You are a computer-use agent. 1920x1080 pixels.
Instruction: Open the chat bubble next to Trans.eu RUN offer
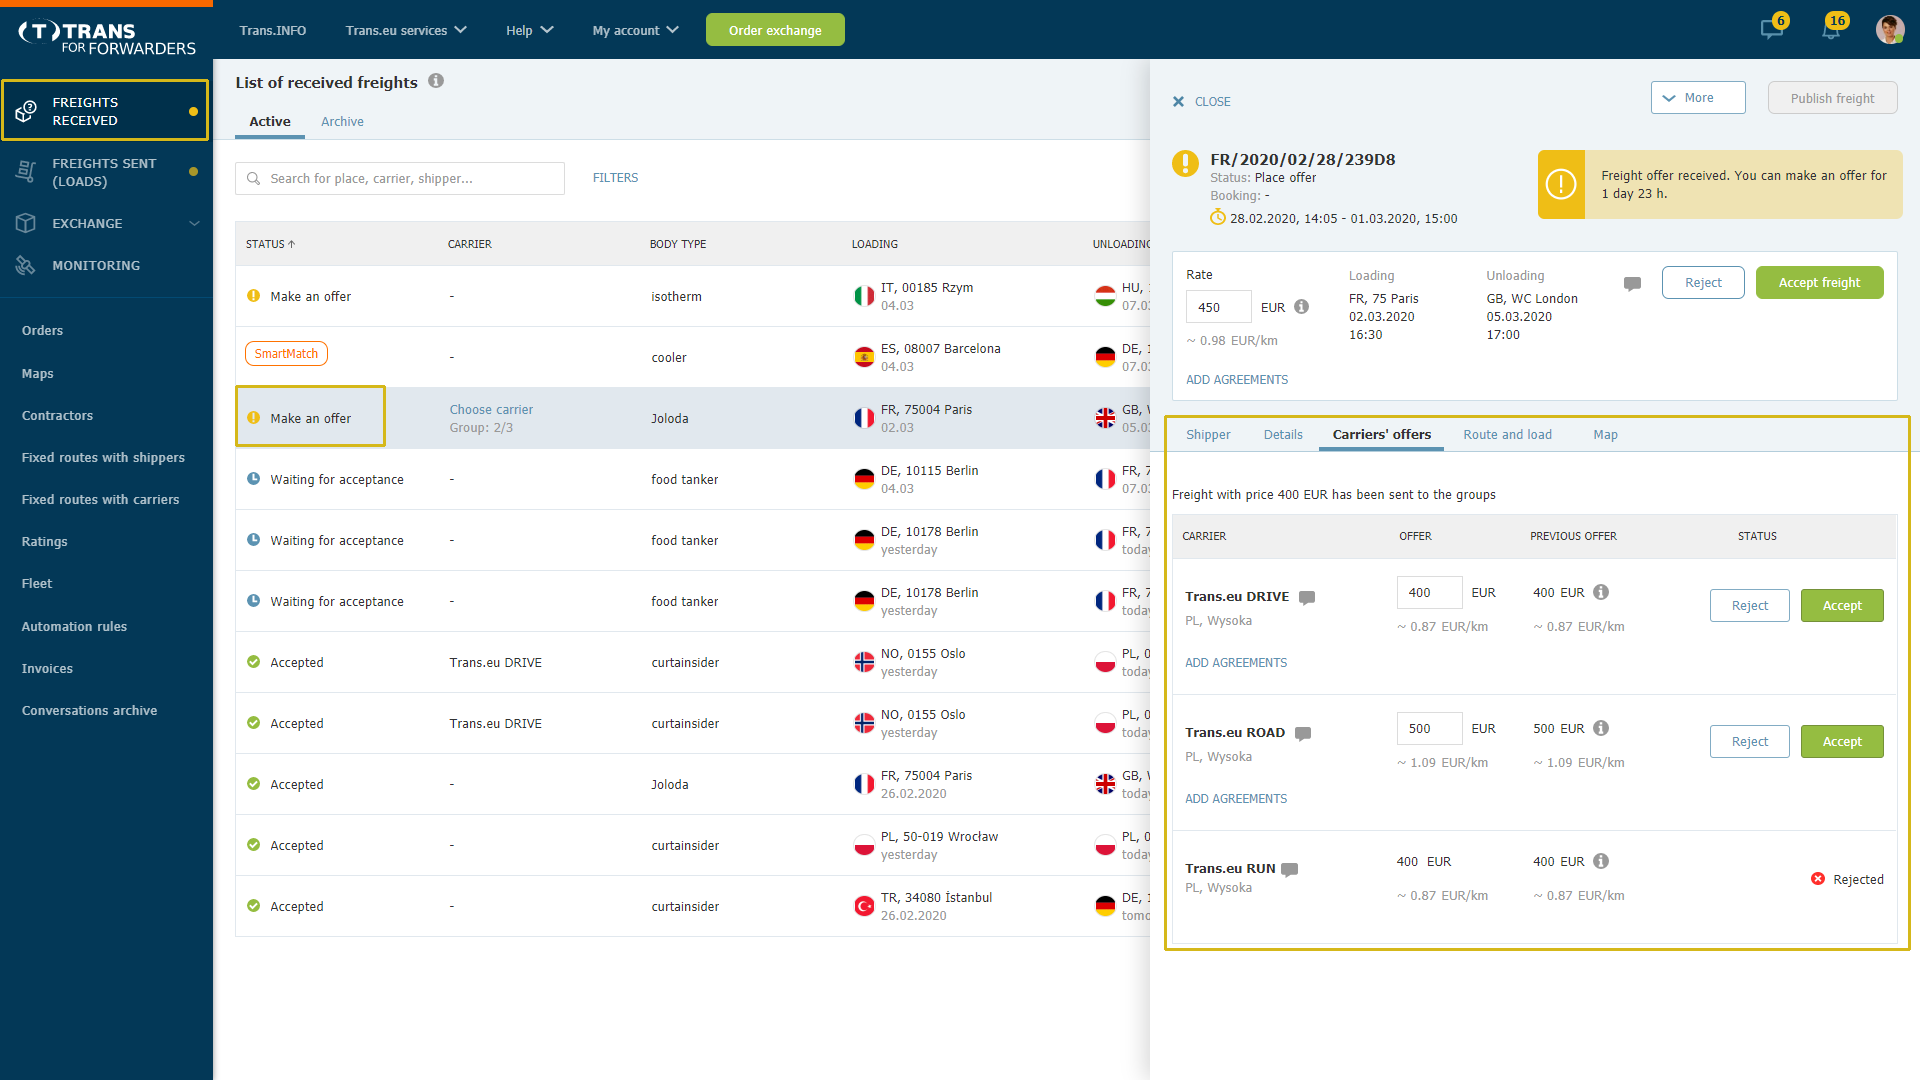[x=1290, y=869]
